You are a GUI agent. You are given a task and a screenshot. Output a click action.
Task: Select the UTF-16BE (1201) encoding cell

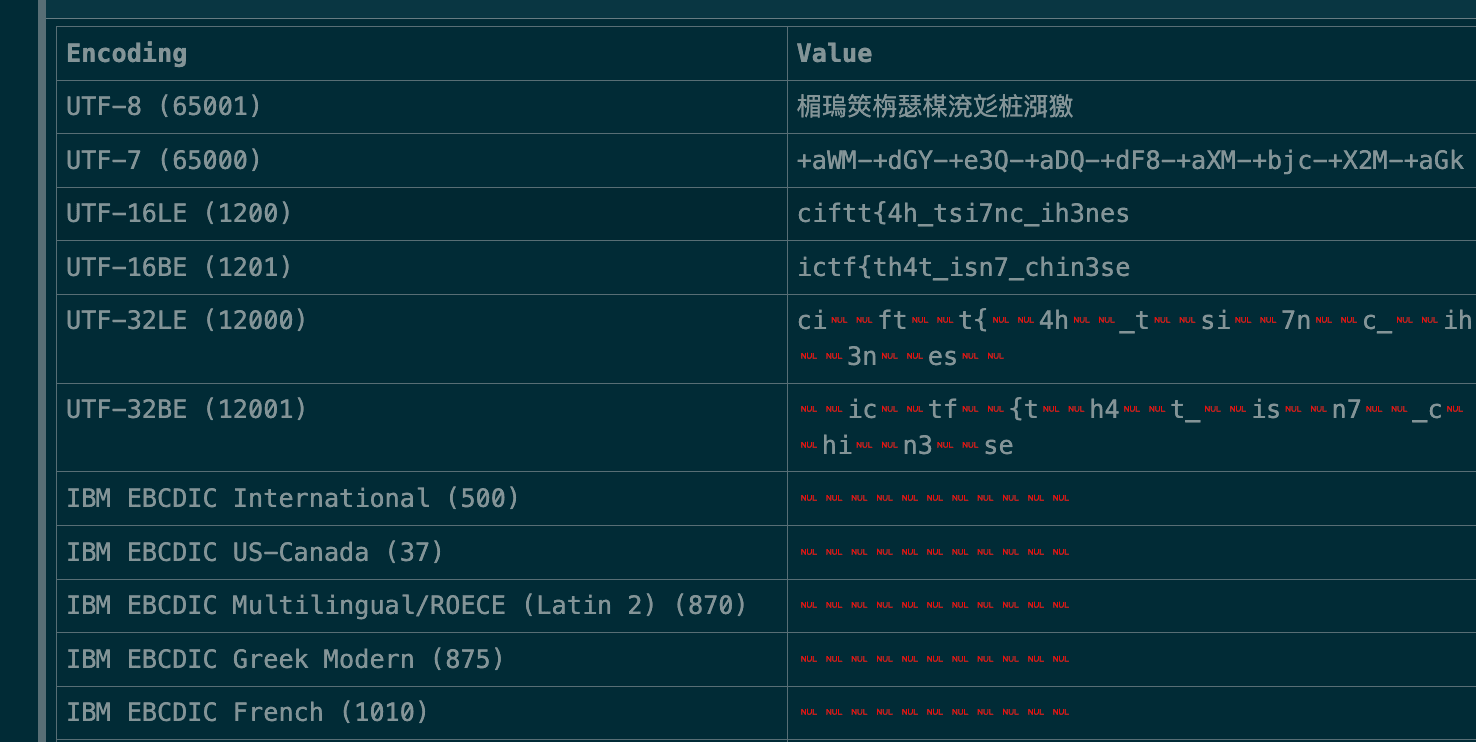[x=179, y=267]
